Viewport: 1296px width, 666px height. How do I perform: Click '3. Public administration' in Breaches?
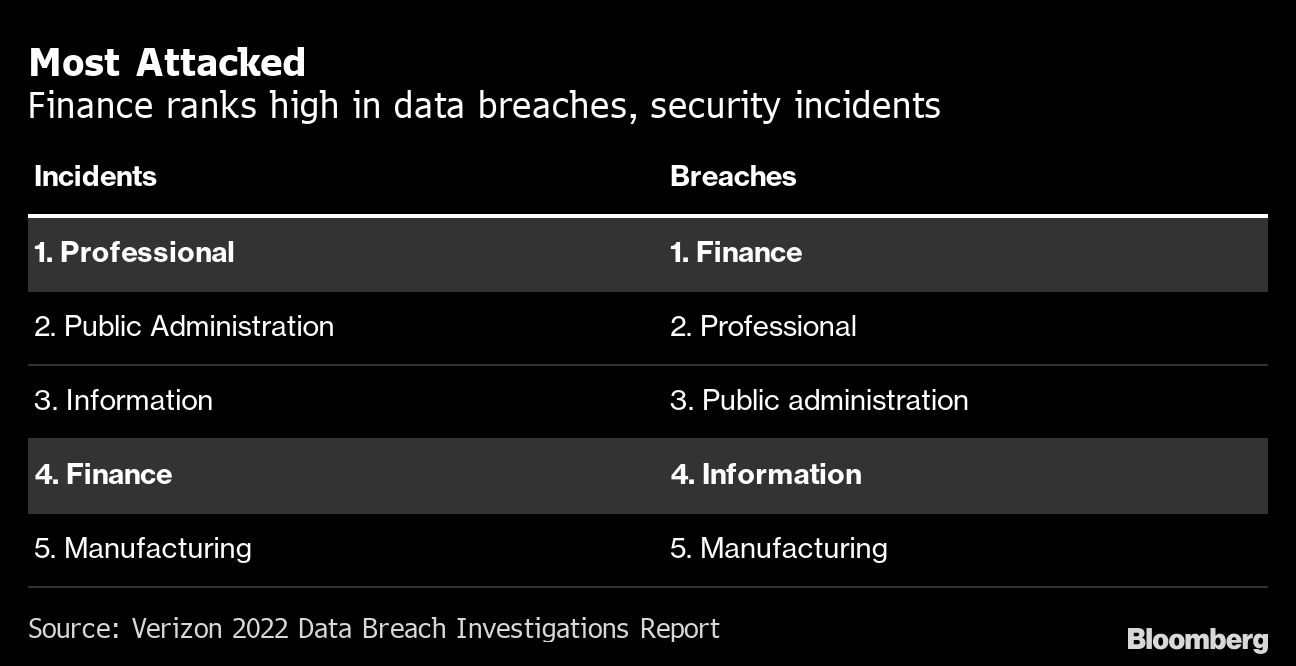click(819, 400)
